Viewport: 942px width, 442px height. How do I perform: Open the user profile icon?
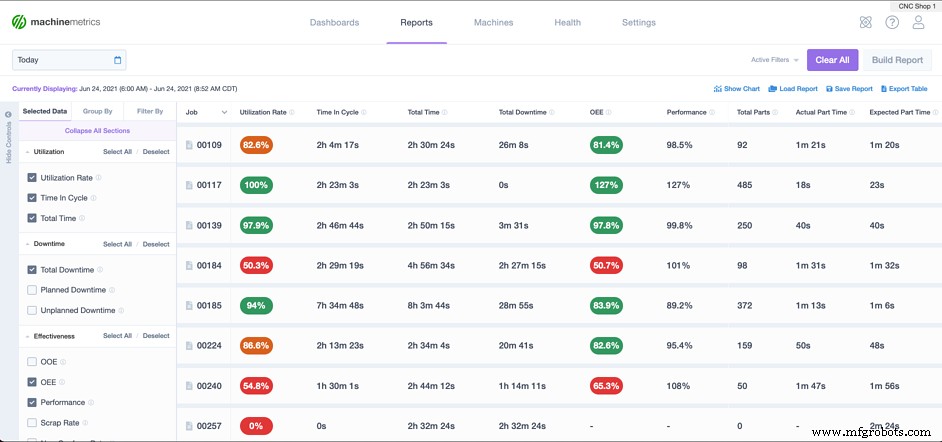pyautogui.click(x=918, y=23)
